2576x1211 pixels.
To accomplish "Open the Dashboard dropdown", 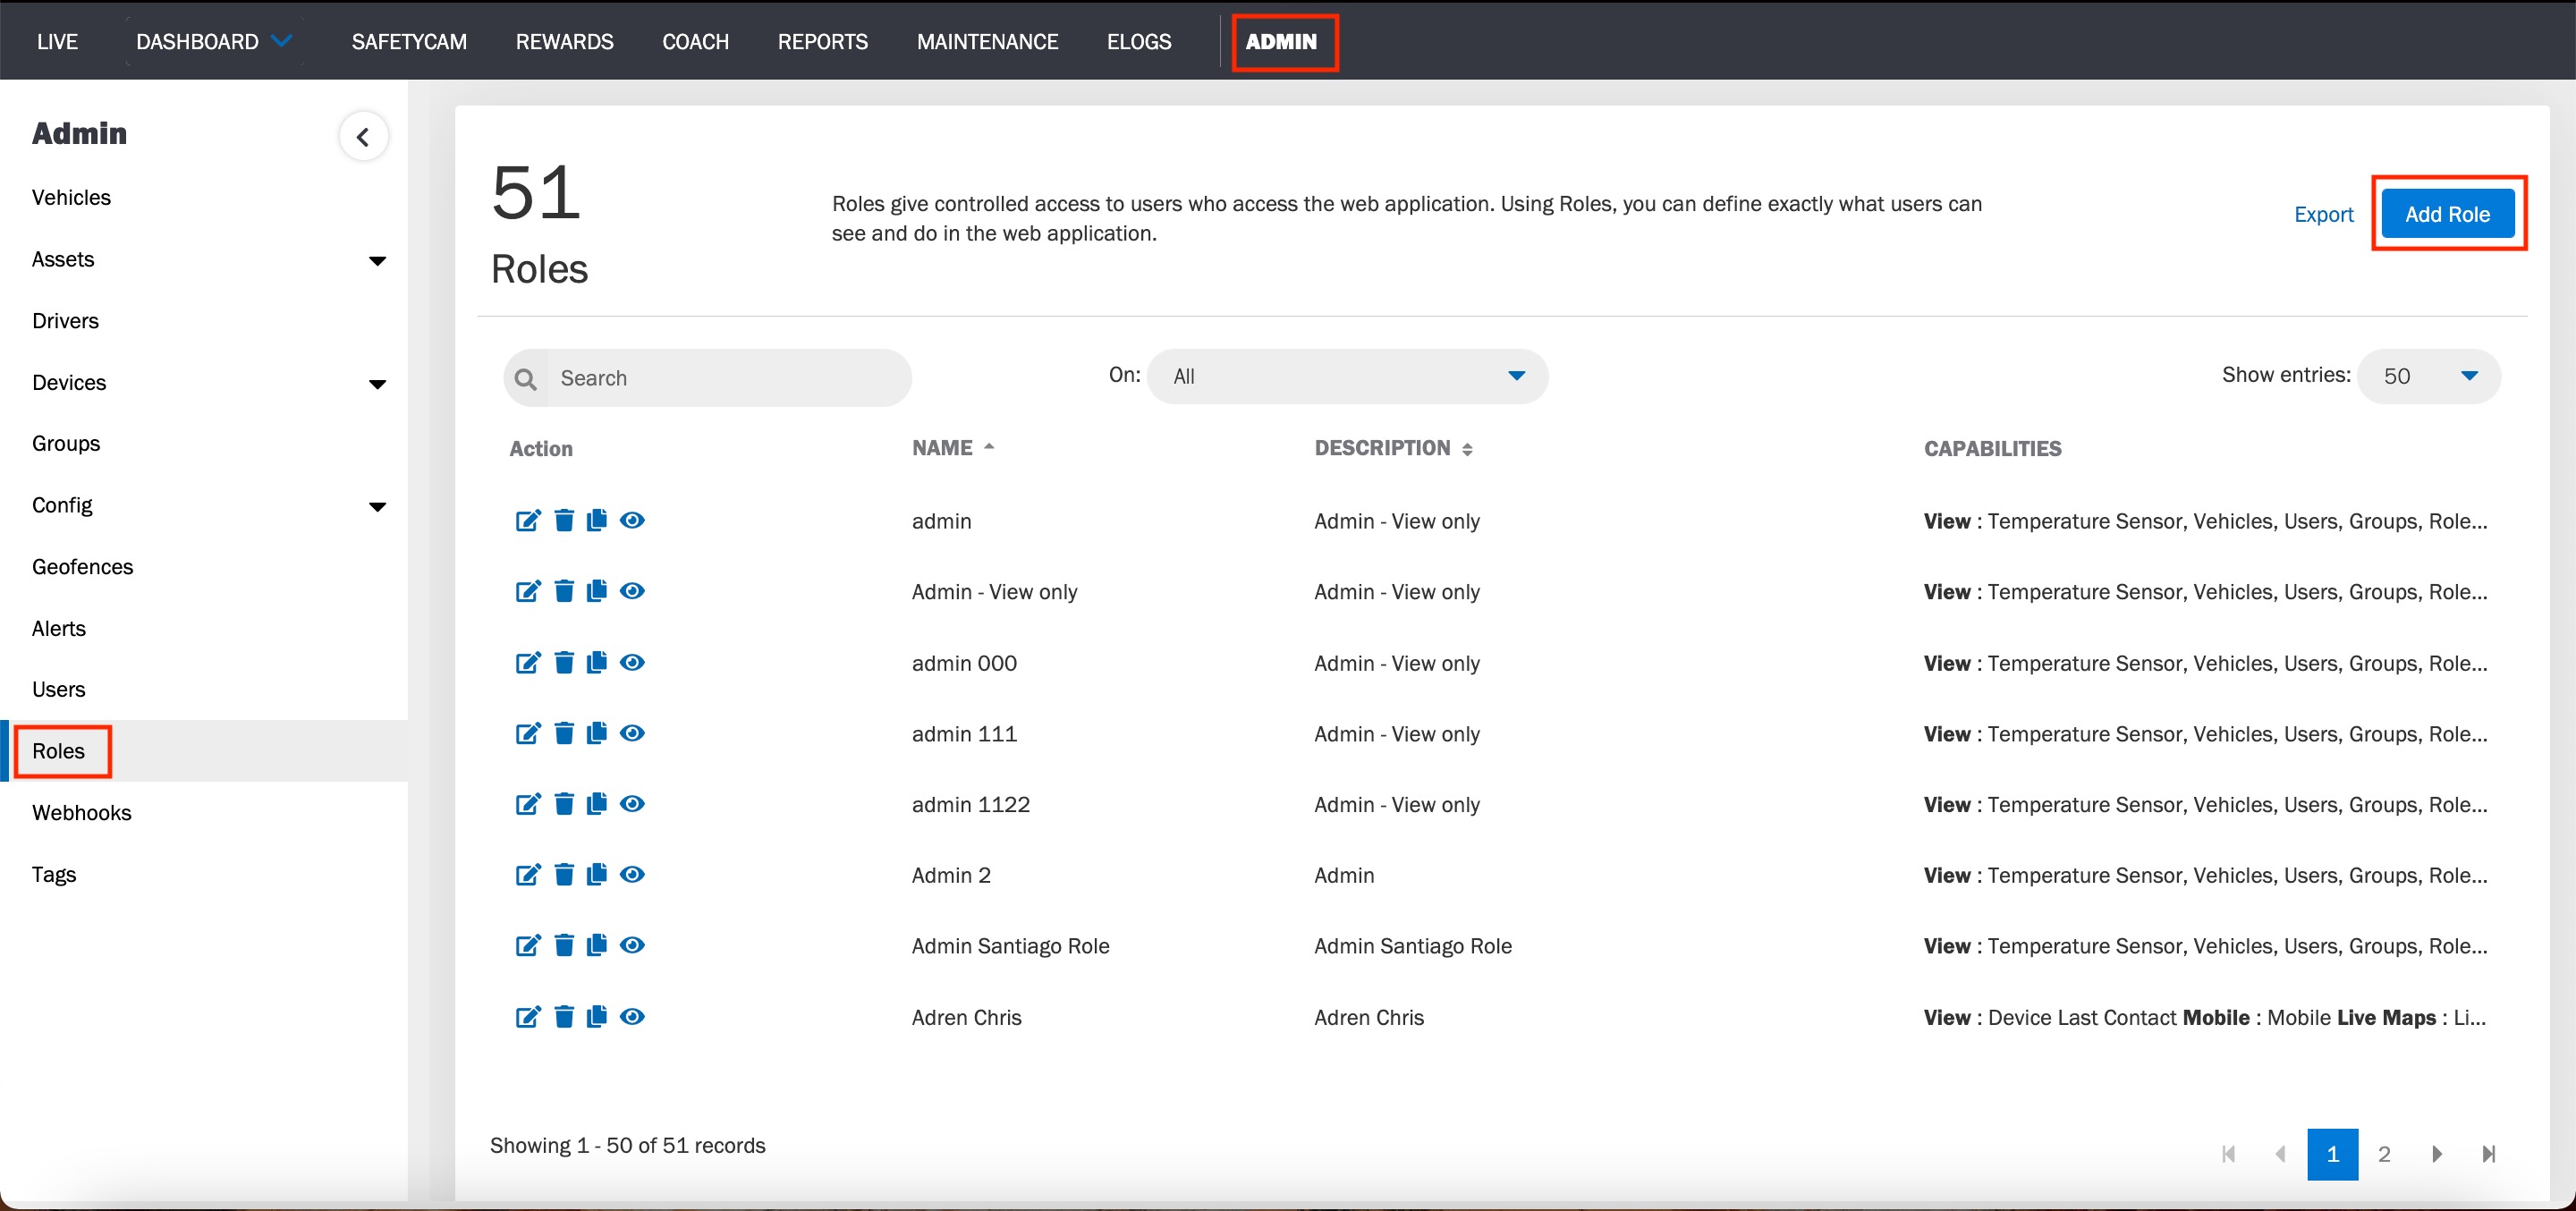I will 214,42.
